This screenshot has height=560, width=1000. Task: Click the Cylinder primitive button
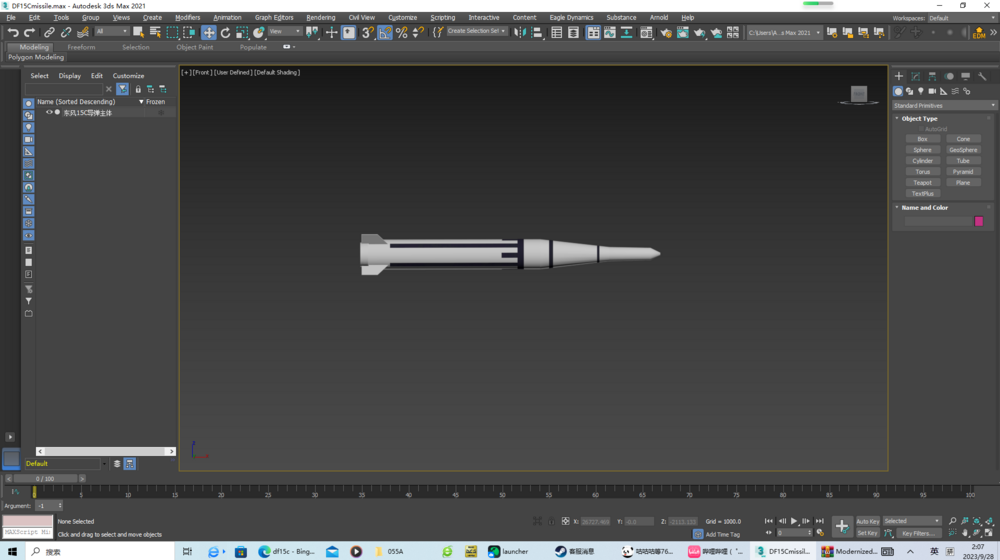(x=922, y=161)
